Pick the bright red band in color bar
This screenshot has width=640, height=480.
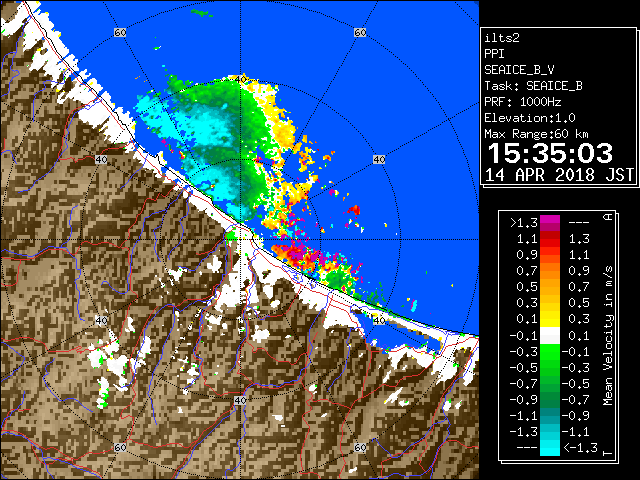click(x=550, y=242)
